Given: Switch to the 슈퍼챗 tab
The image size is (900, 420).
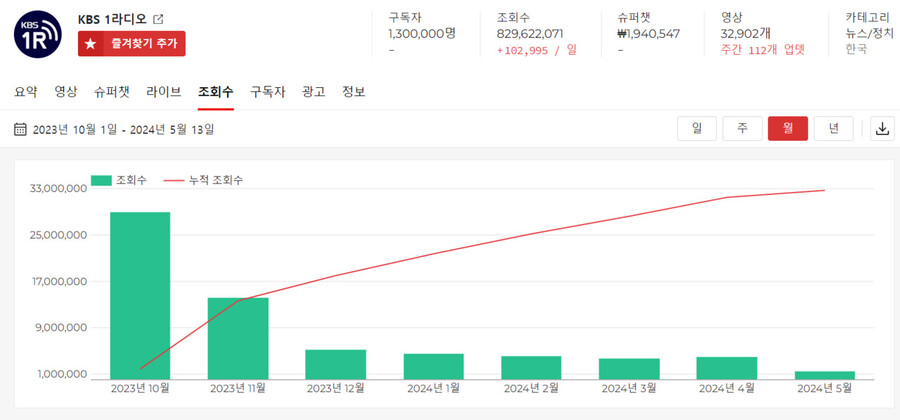Looking at the screenshot, I should click(x=112, y=92).
